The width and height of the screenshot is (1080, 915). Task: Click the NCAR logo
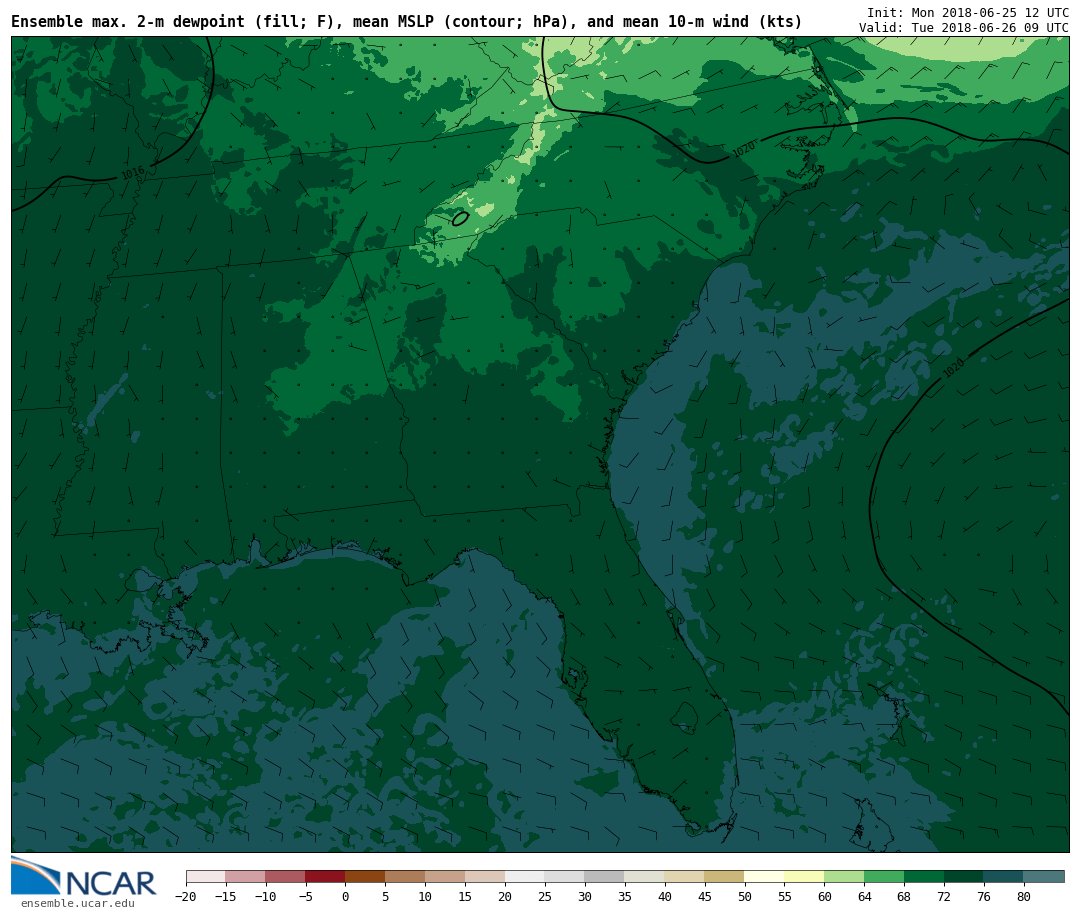tap(84, 877)
